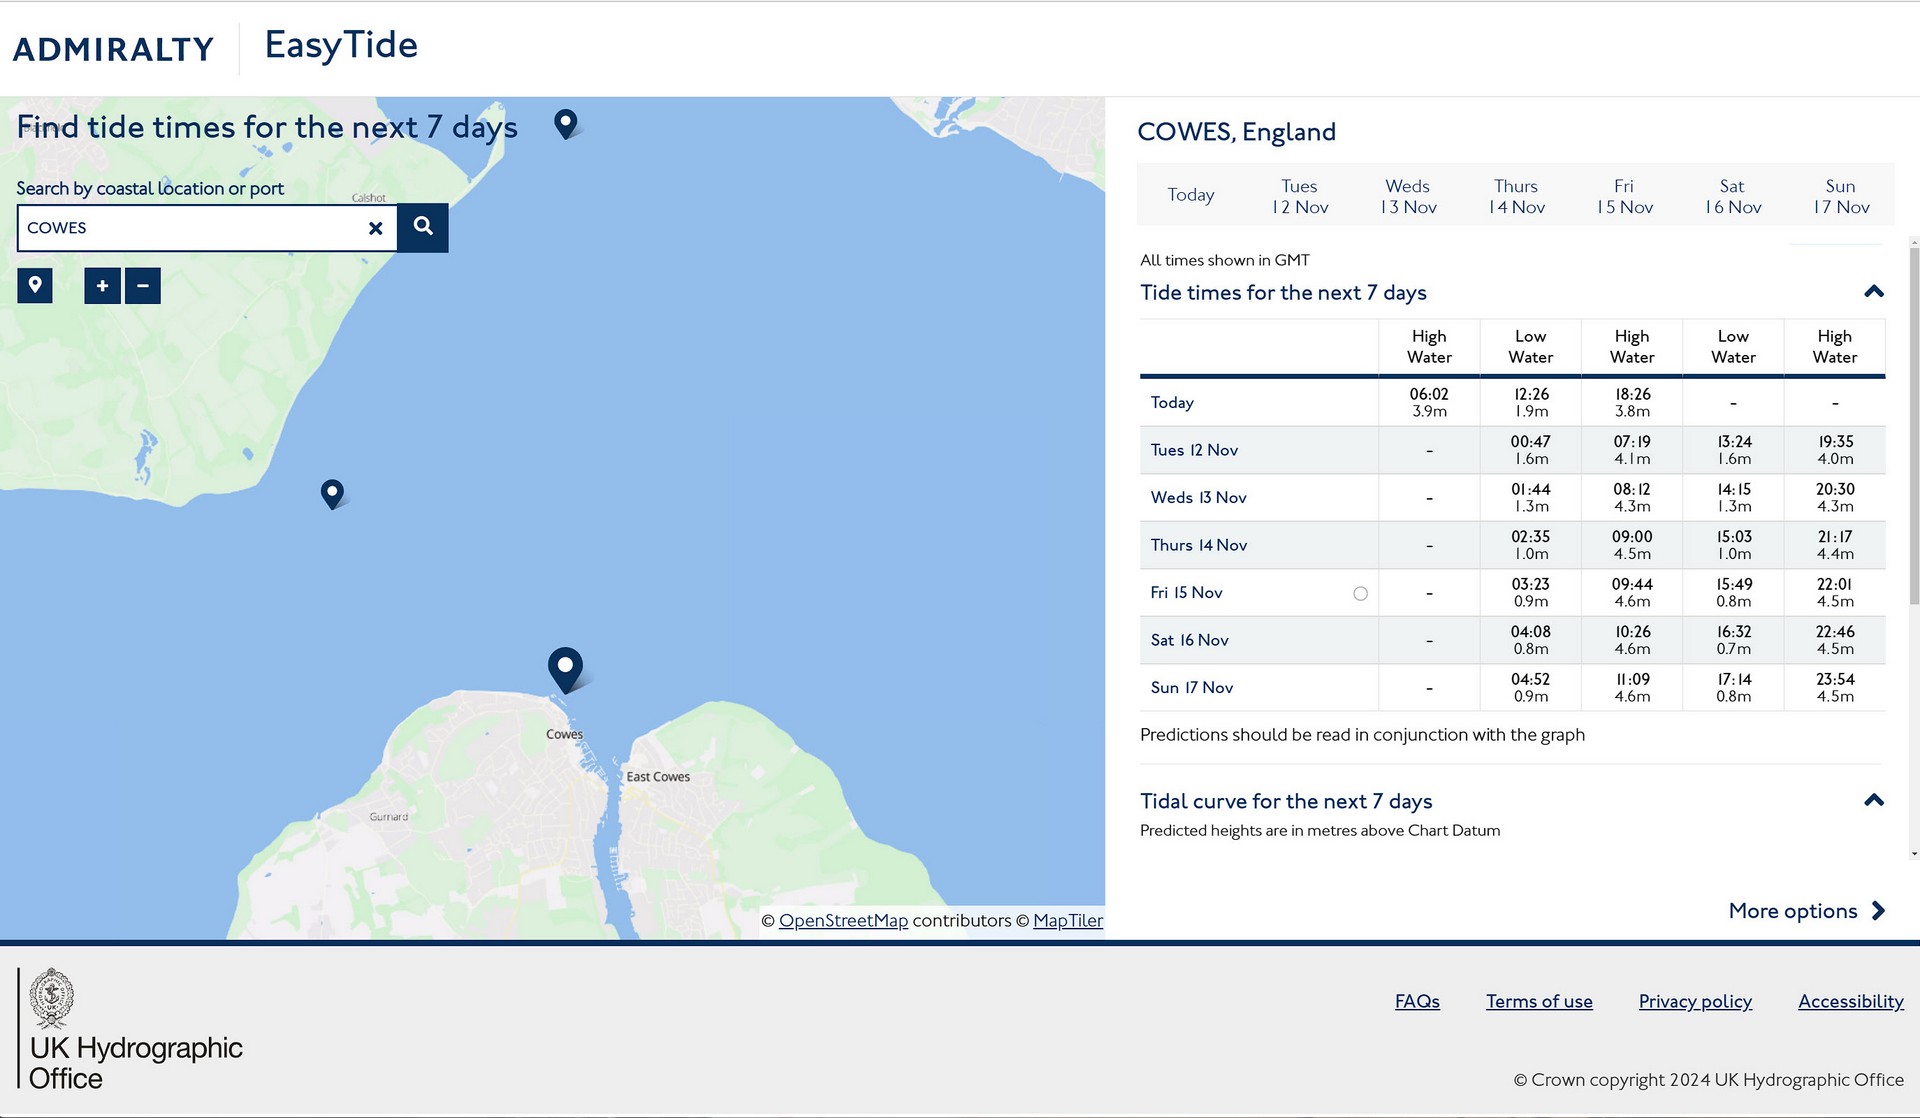The width and height of the screenshot is (1920, 1118).
Task: Switch to the Today tab
Action: pyautogui.click(x=1190, y=195)
